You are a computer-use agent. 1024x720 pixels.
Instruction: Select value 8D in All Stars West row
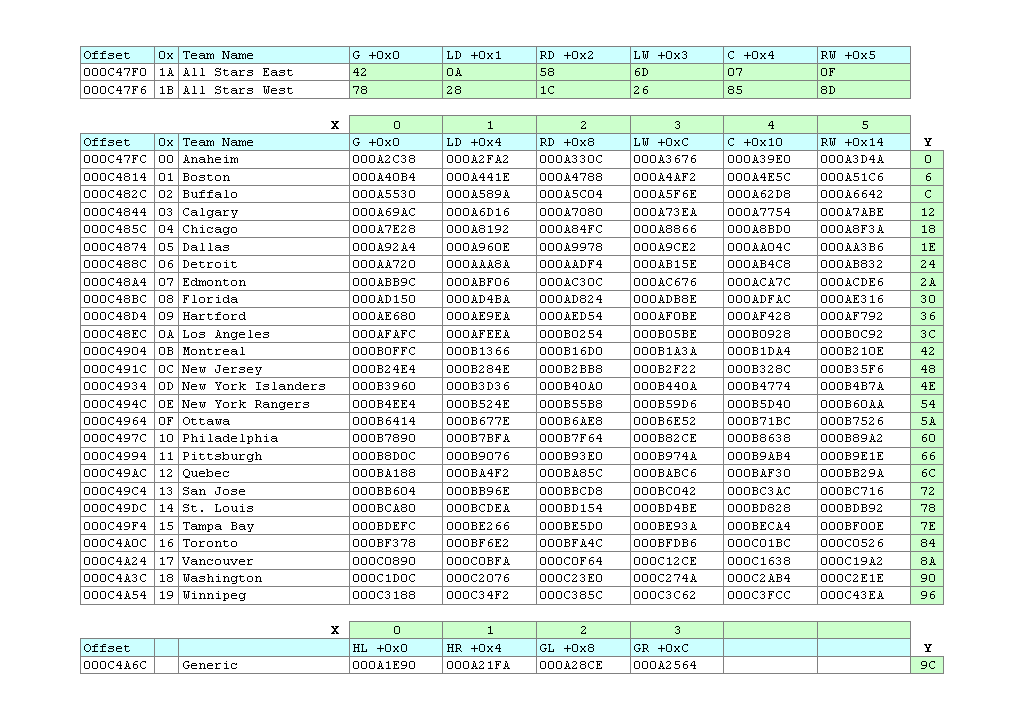click(863, 90)
